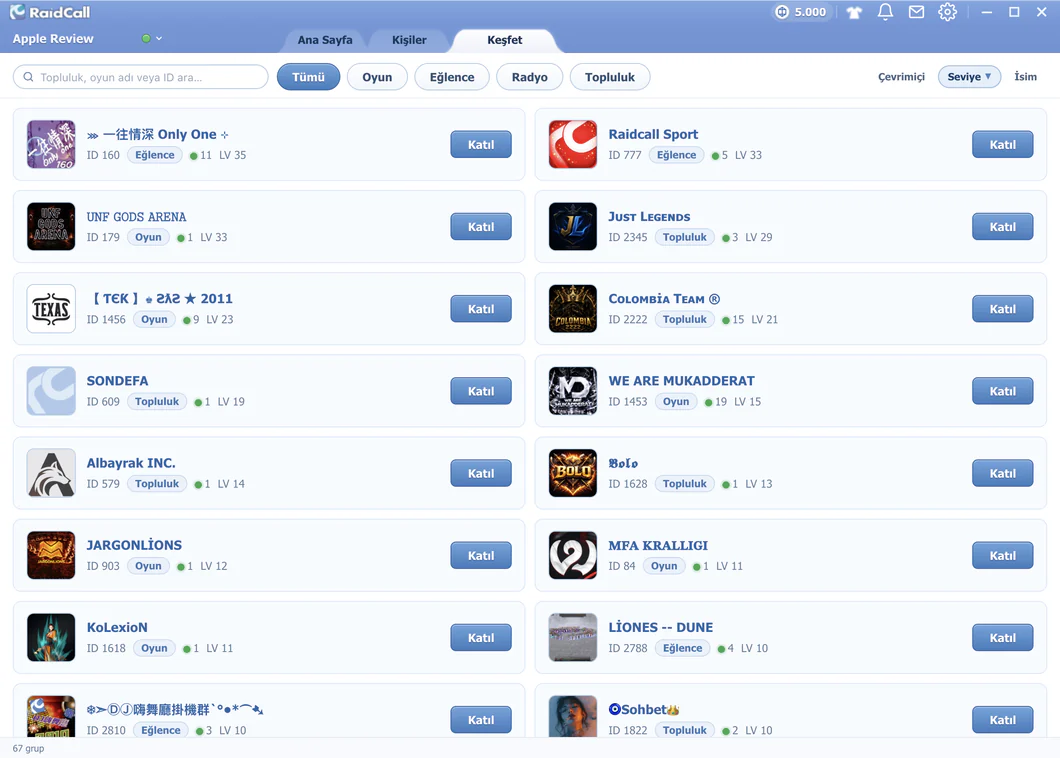Click the RaidCall logo icon
Image resolution: width=1060 pixels, height=758 pixels.
pos(17,11)
